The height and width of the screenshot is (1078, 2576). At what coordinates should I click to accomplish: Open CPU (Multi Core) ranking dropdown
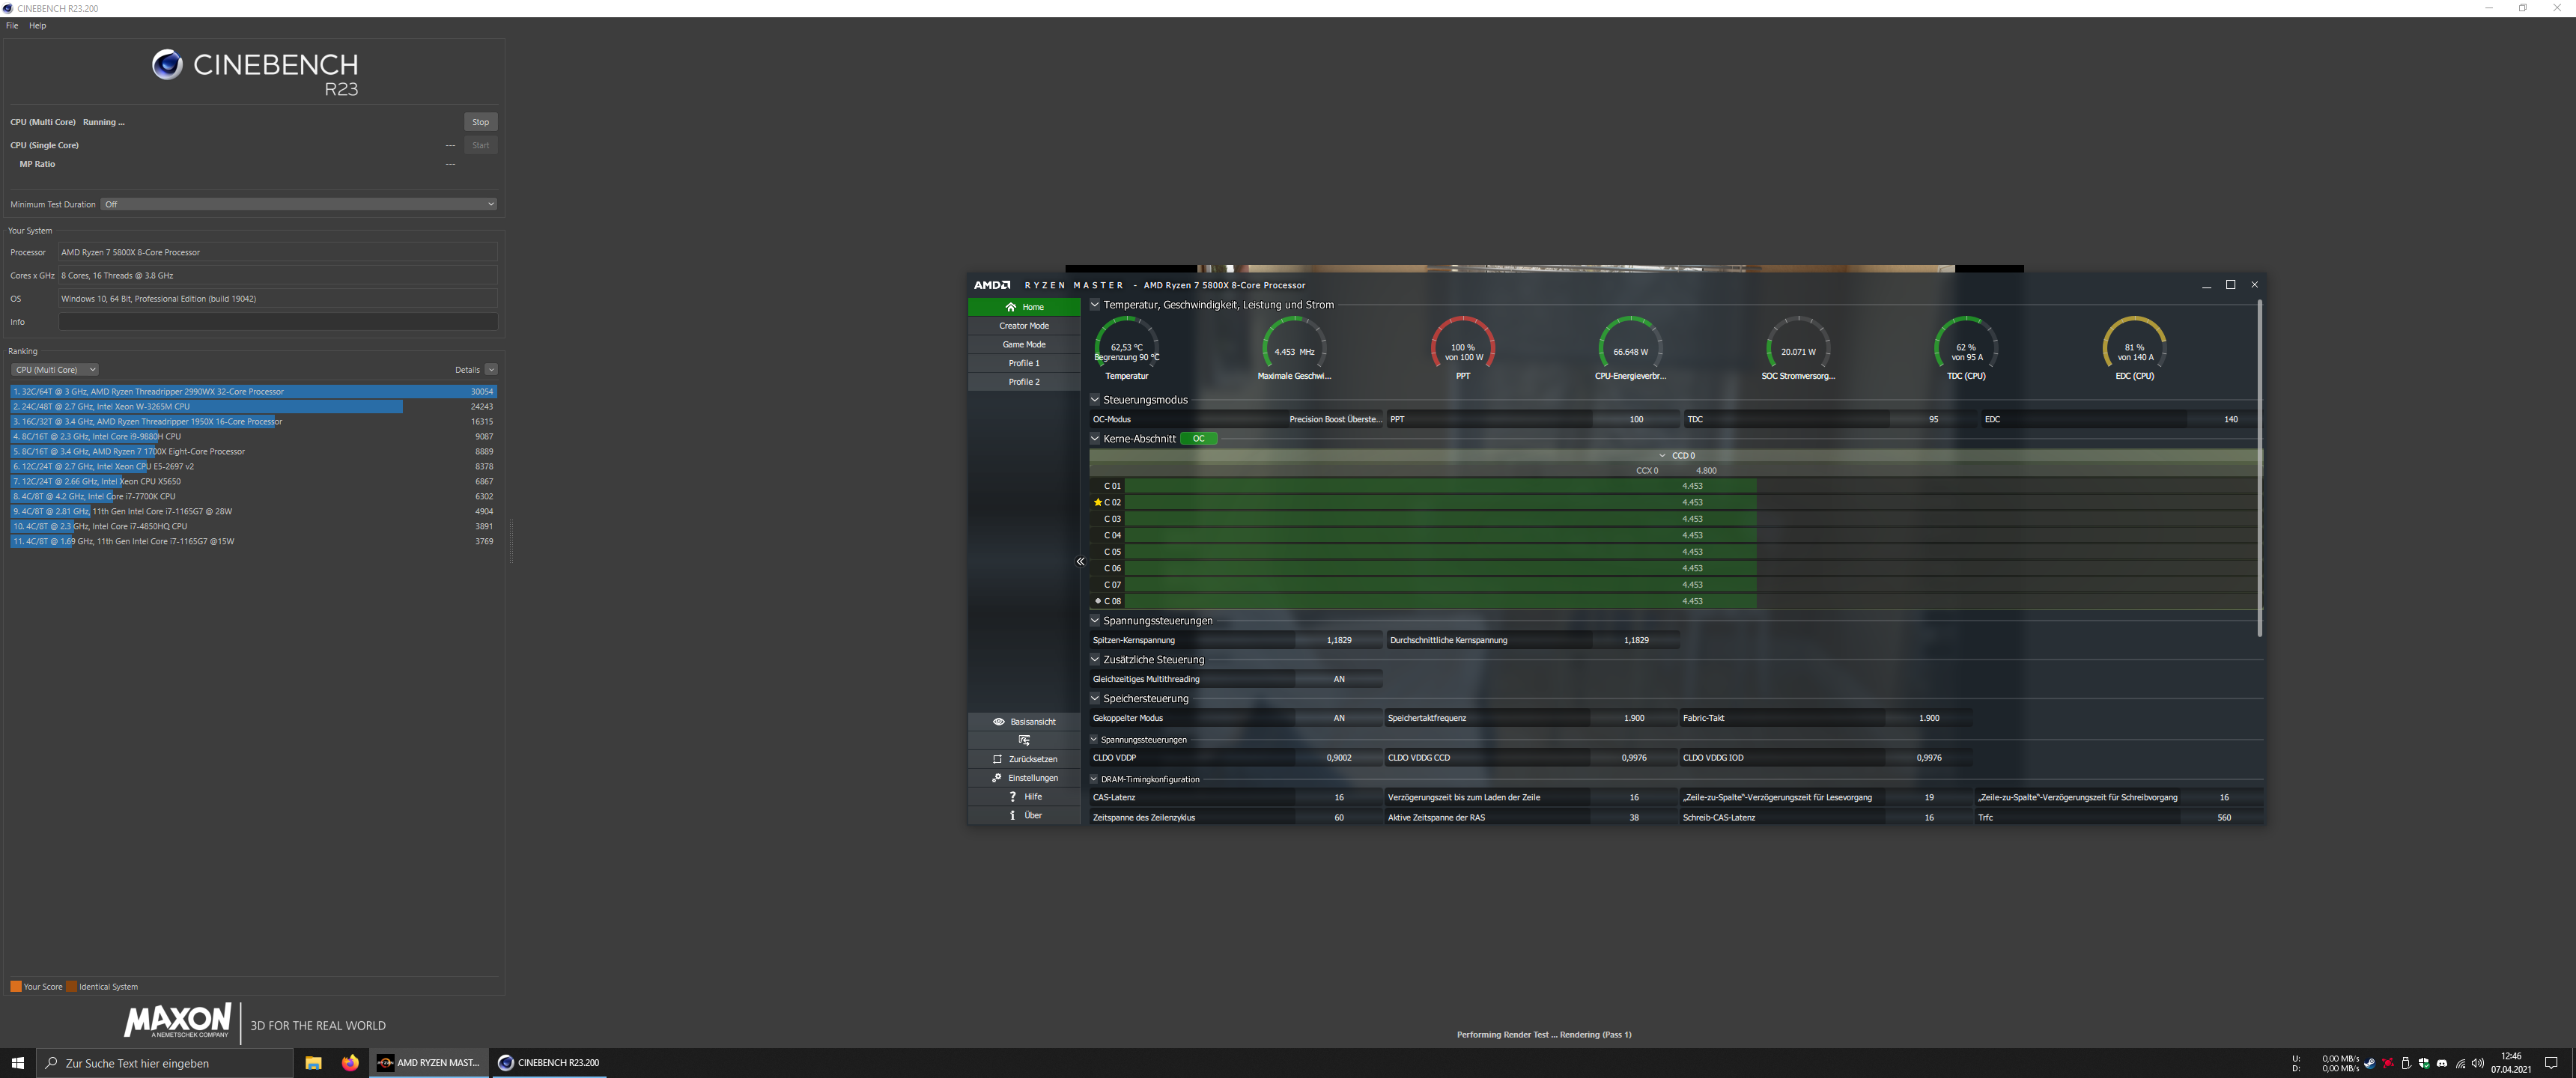click(54, 370)
